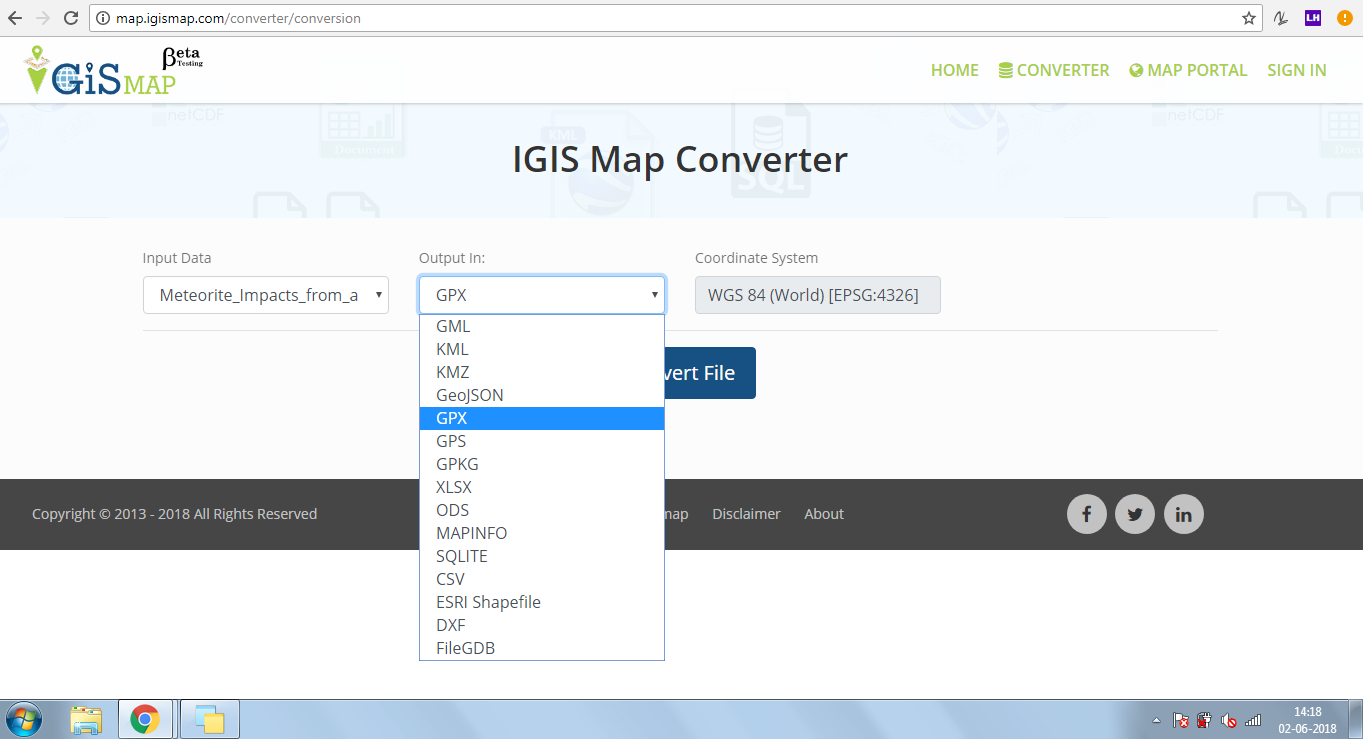Click the orange exclamation extension icon

(x=1344, y=17)
